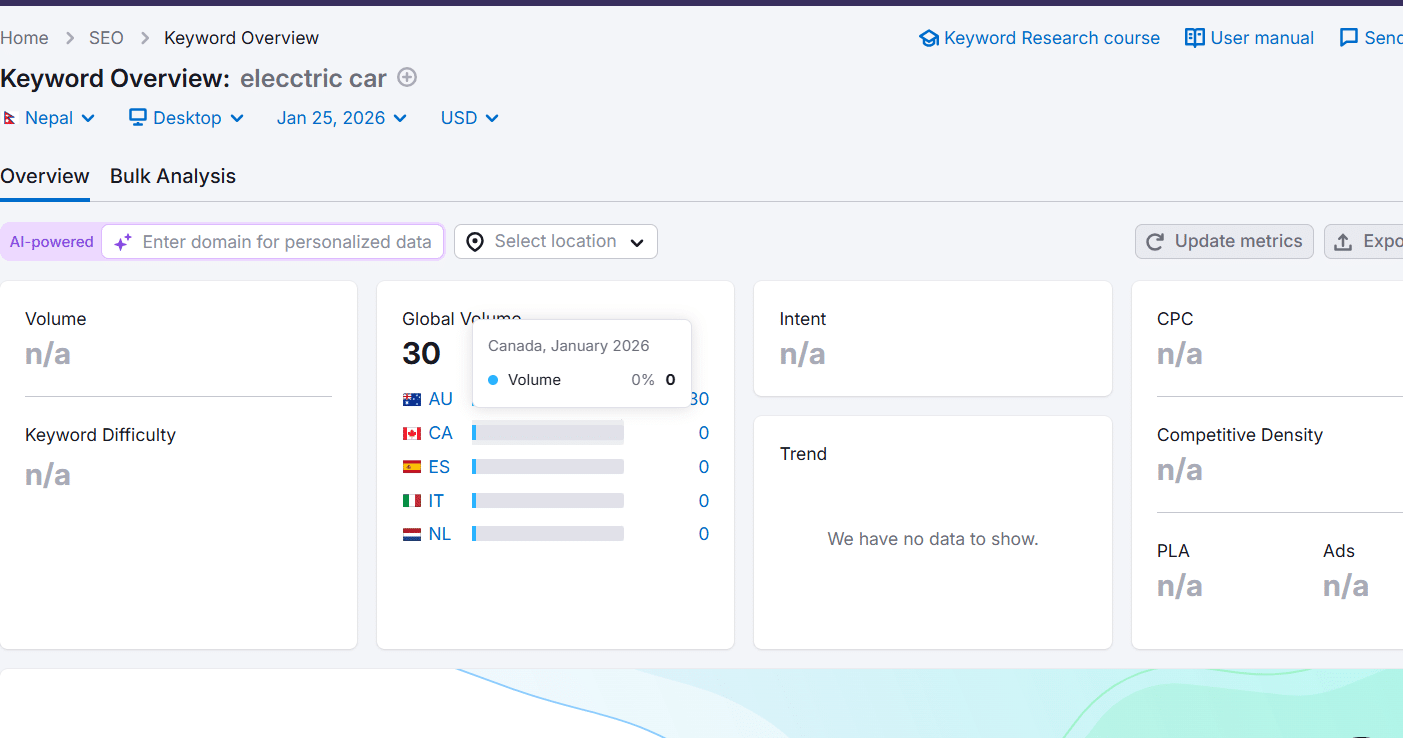The width and height of the screenshot is (1403, 738).
Task: Select the Overview tab
Action: (45, 176)
